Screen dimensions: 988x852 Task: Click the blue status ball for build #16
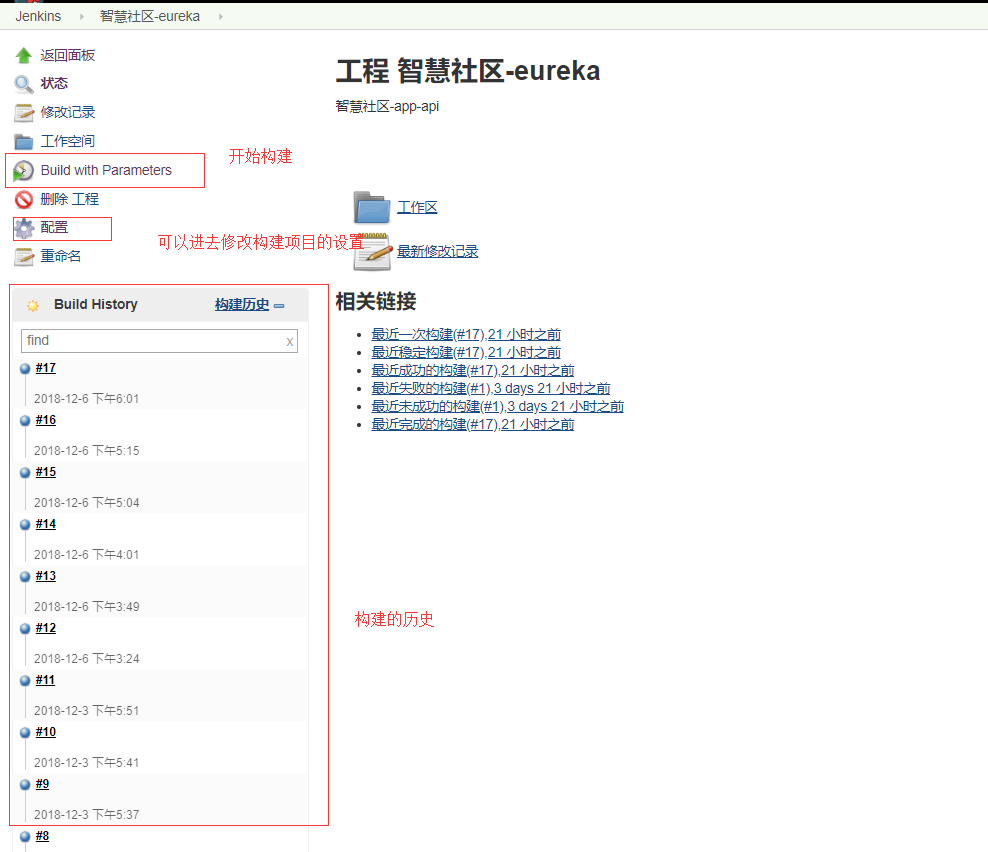click(x=25, y=421)
